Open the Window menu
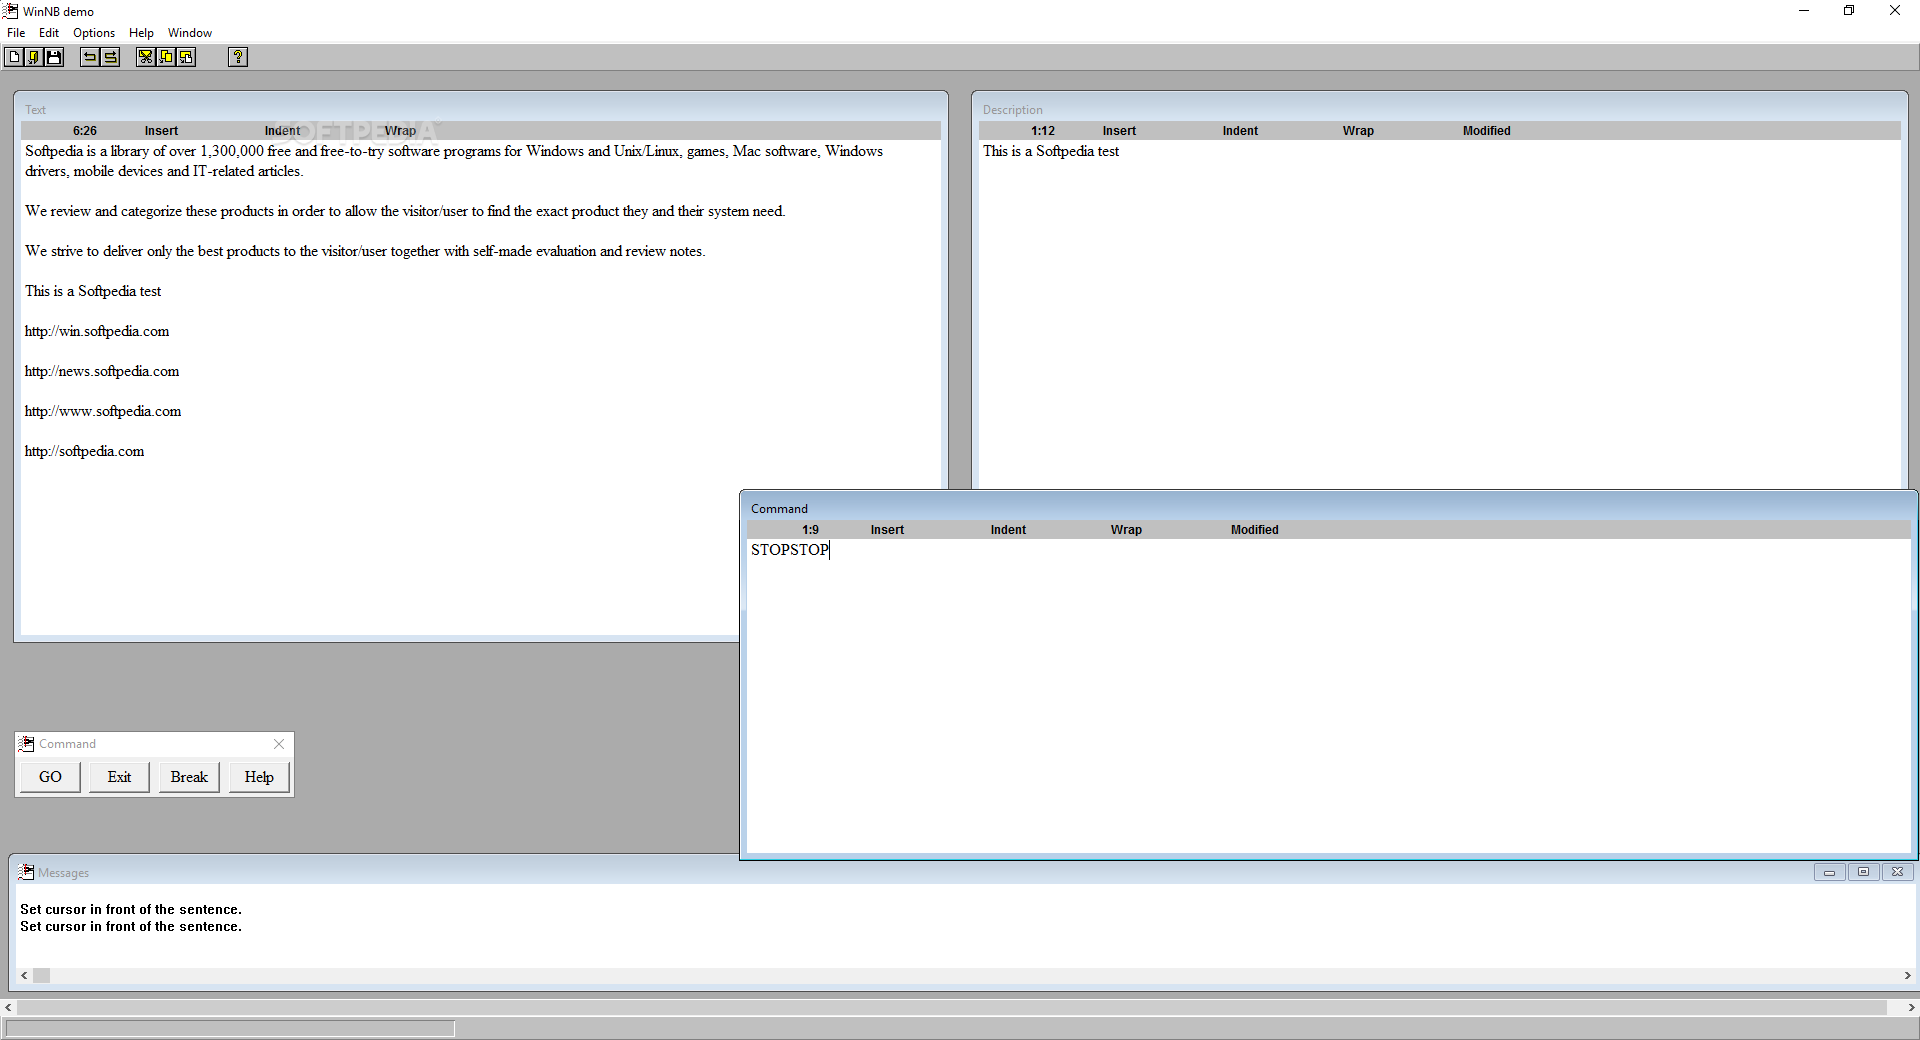Screen dimensions: 1920x1040 190,33
